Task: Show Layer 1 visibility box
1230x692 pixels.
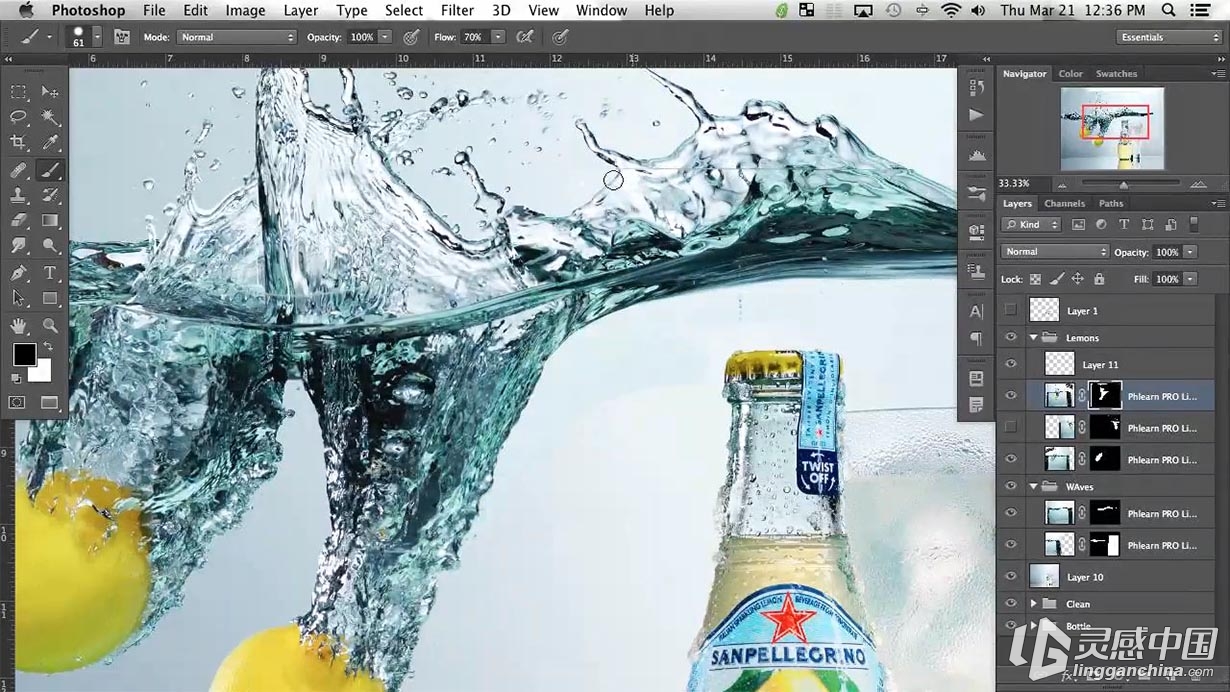Action: [1011, 311]
